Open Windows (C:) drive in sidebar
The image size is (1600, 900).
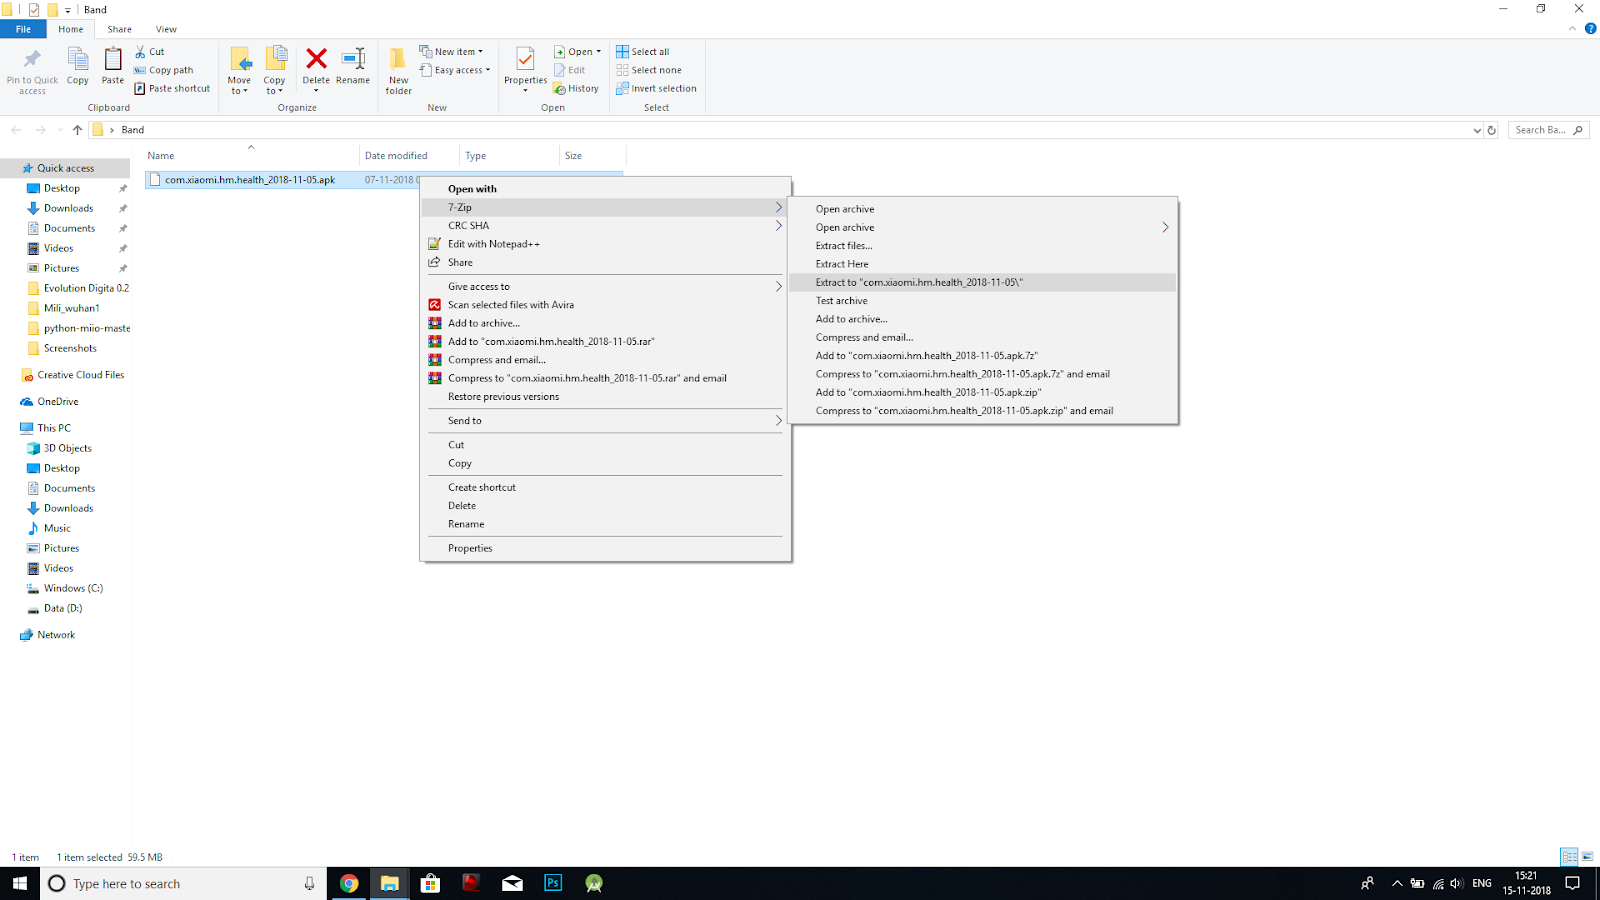point(66,588)
